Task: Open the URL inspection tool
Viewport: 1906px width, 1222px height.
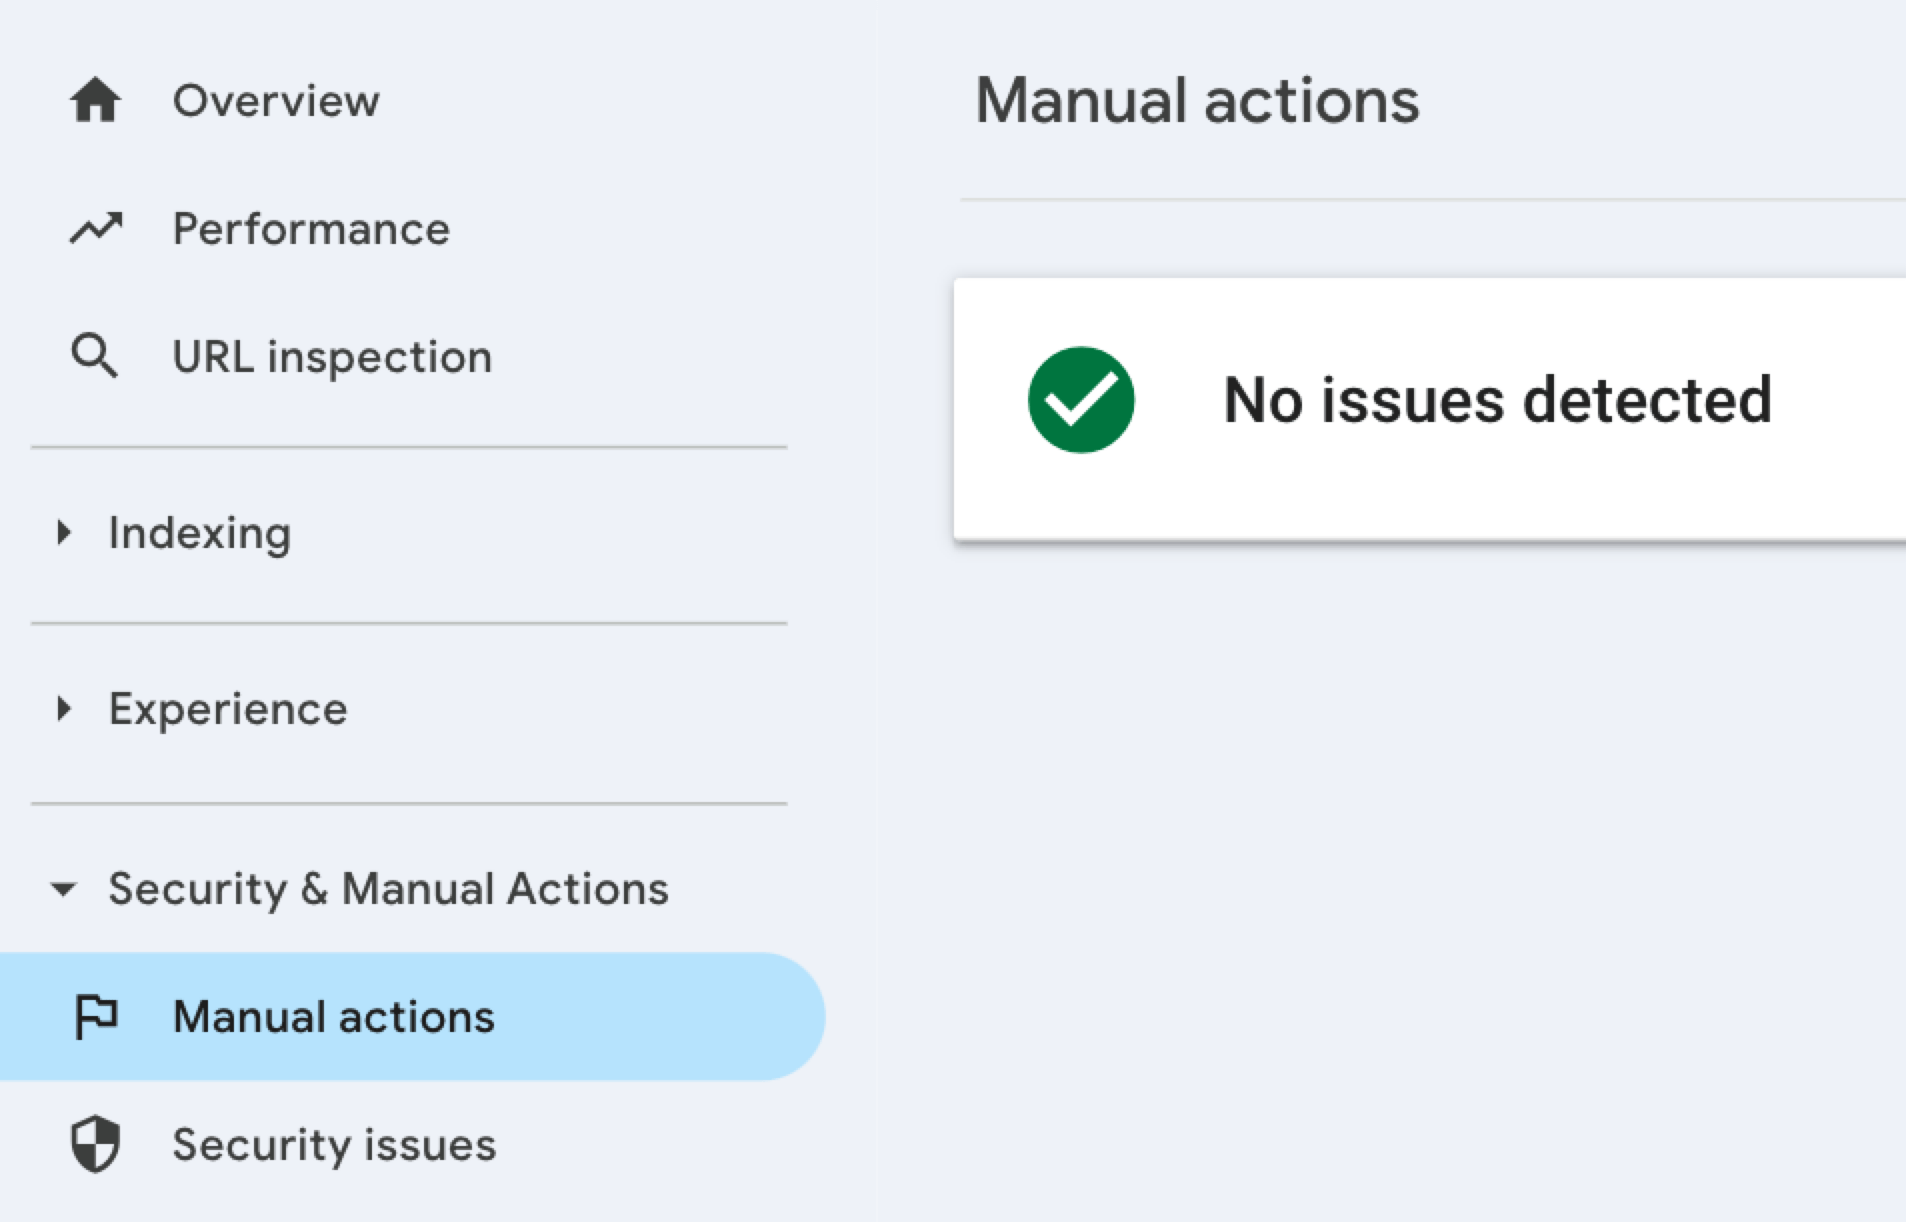Action: [x=332, y=355]
